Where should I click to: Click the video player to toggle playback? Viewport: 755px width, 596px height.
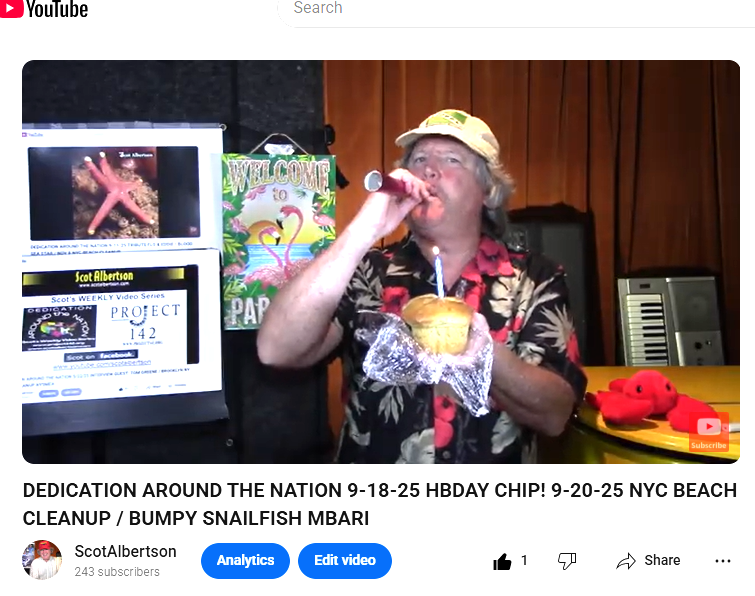pos(381,262)
